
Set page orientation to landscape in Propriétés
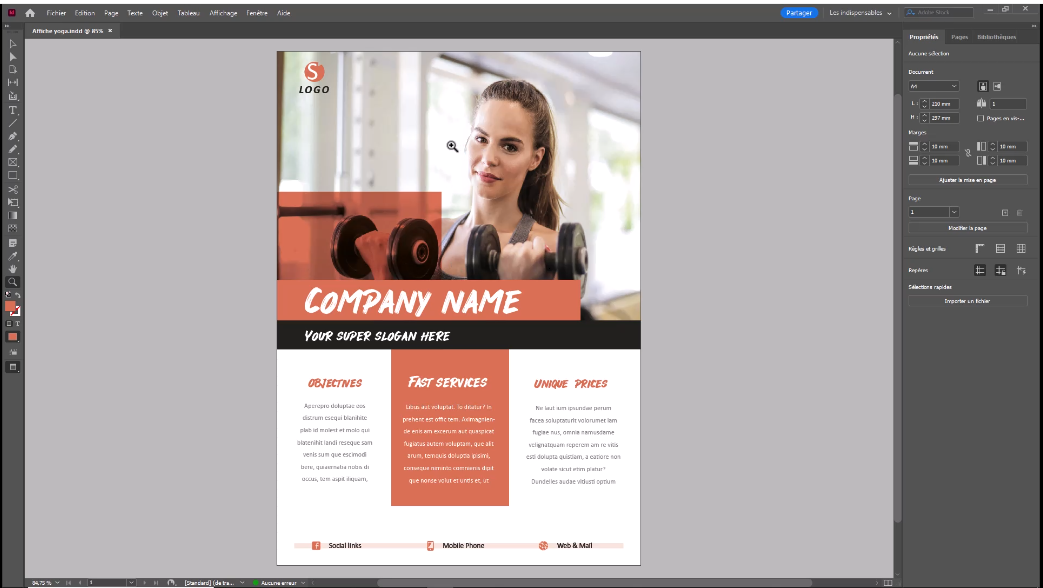[998, 85]
